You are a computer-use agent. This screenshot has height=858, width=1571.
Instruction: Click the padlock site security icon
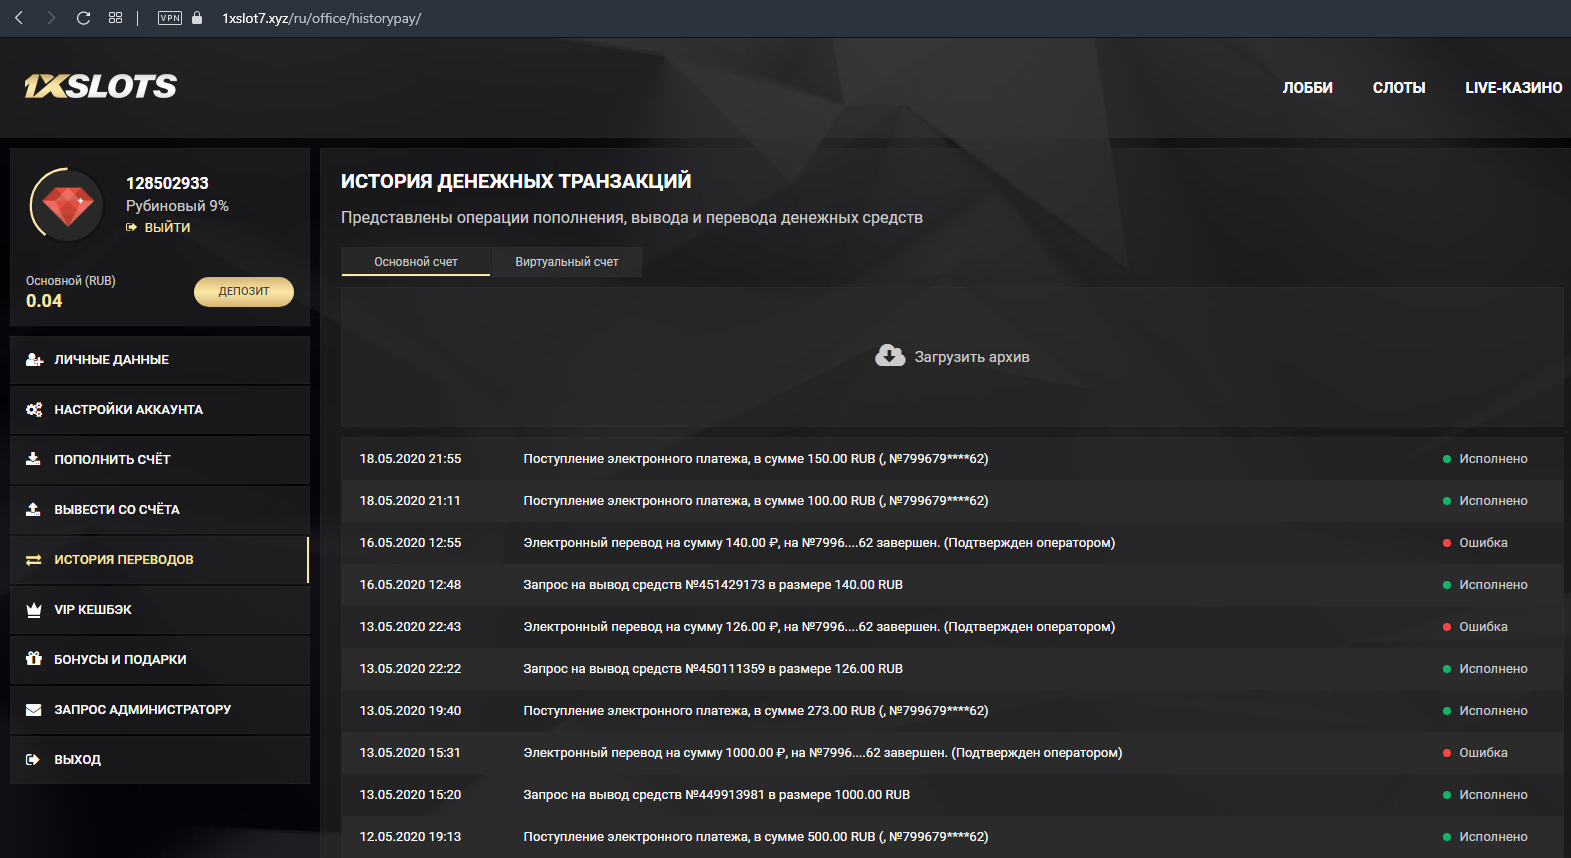[x=197, y=18]
